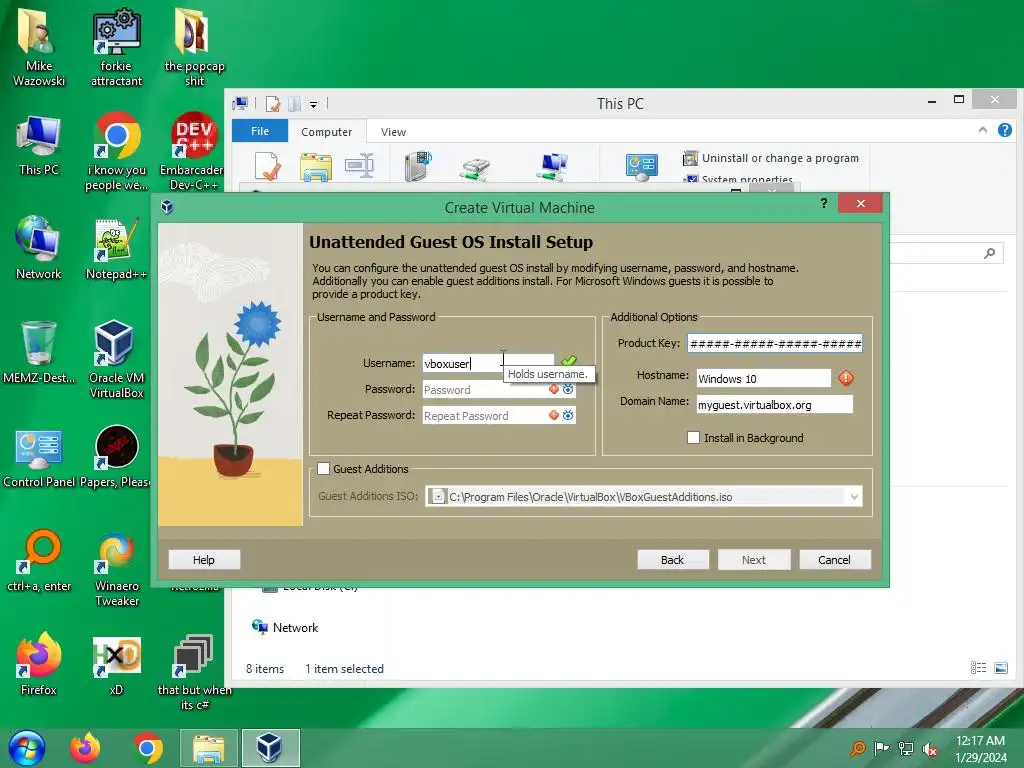Enable Install in Background checkbox
The width and height of the screenshot is (1024, 768).
[x=694, y=438]
